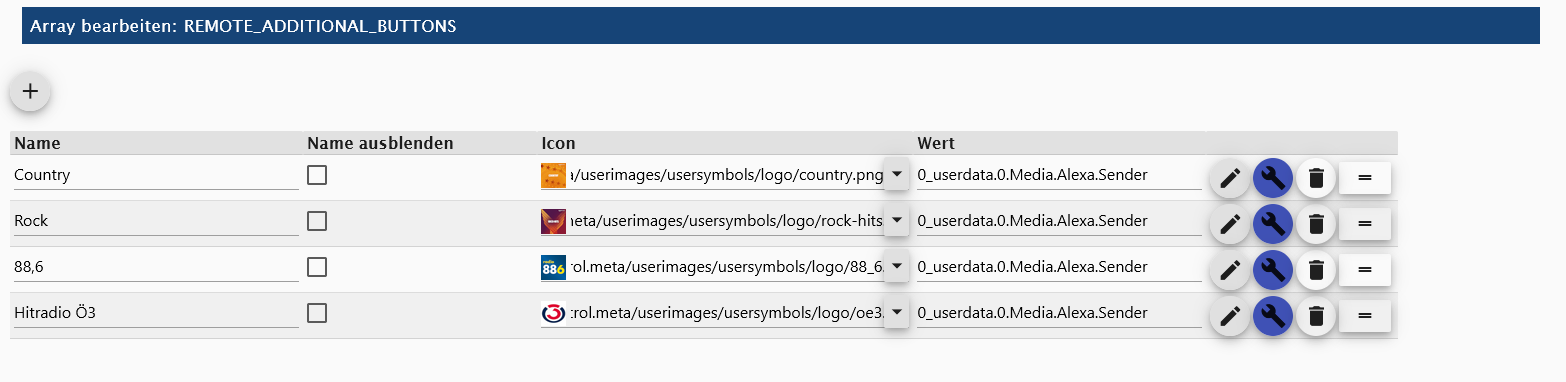
Task: Select the Rock logo thumbnail
Action: 553,222
